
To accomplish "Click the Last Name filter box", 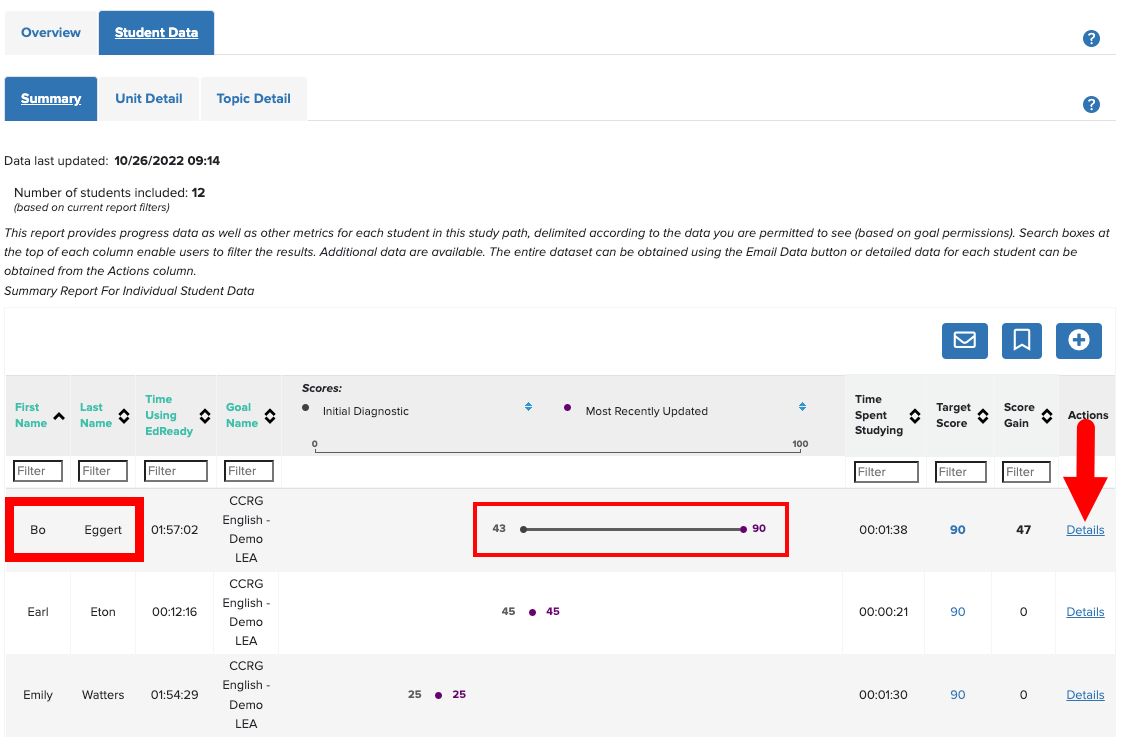I will coord(103,471).
